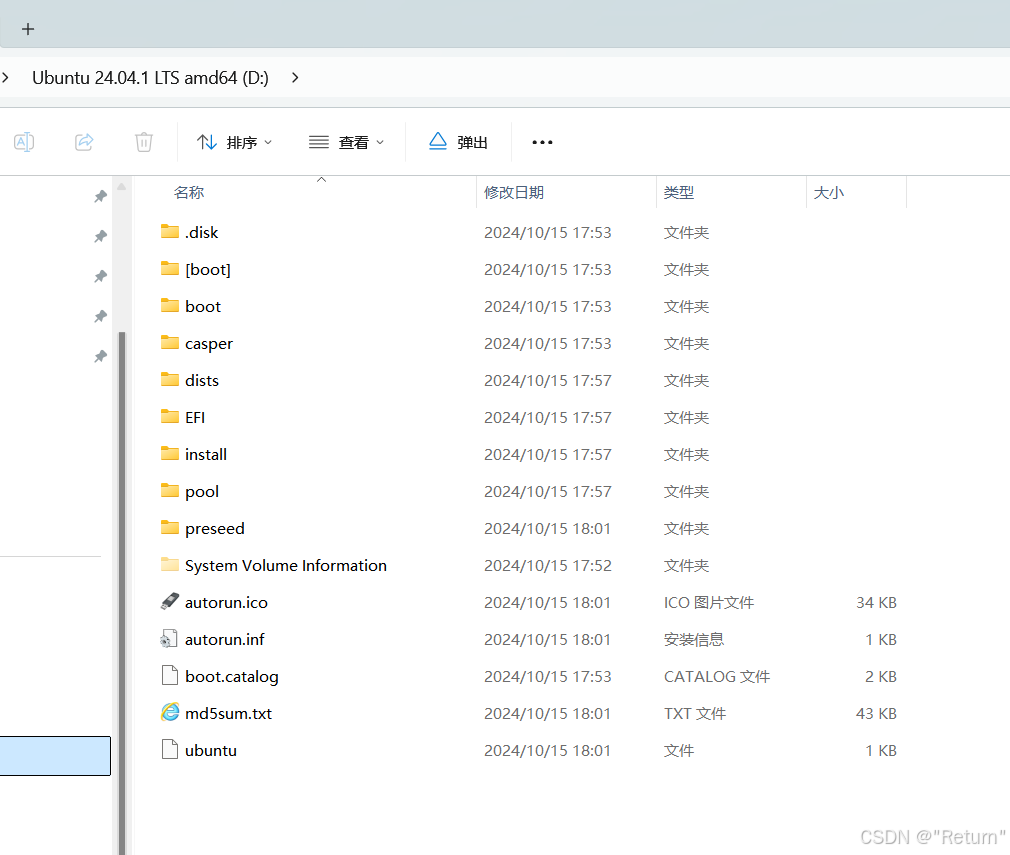Select the autorun.ico file icon
This screenshot has height=855, width=1010.
point(170,602)
